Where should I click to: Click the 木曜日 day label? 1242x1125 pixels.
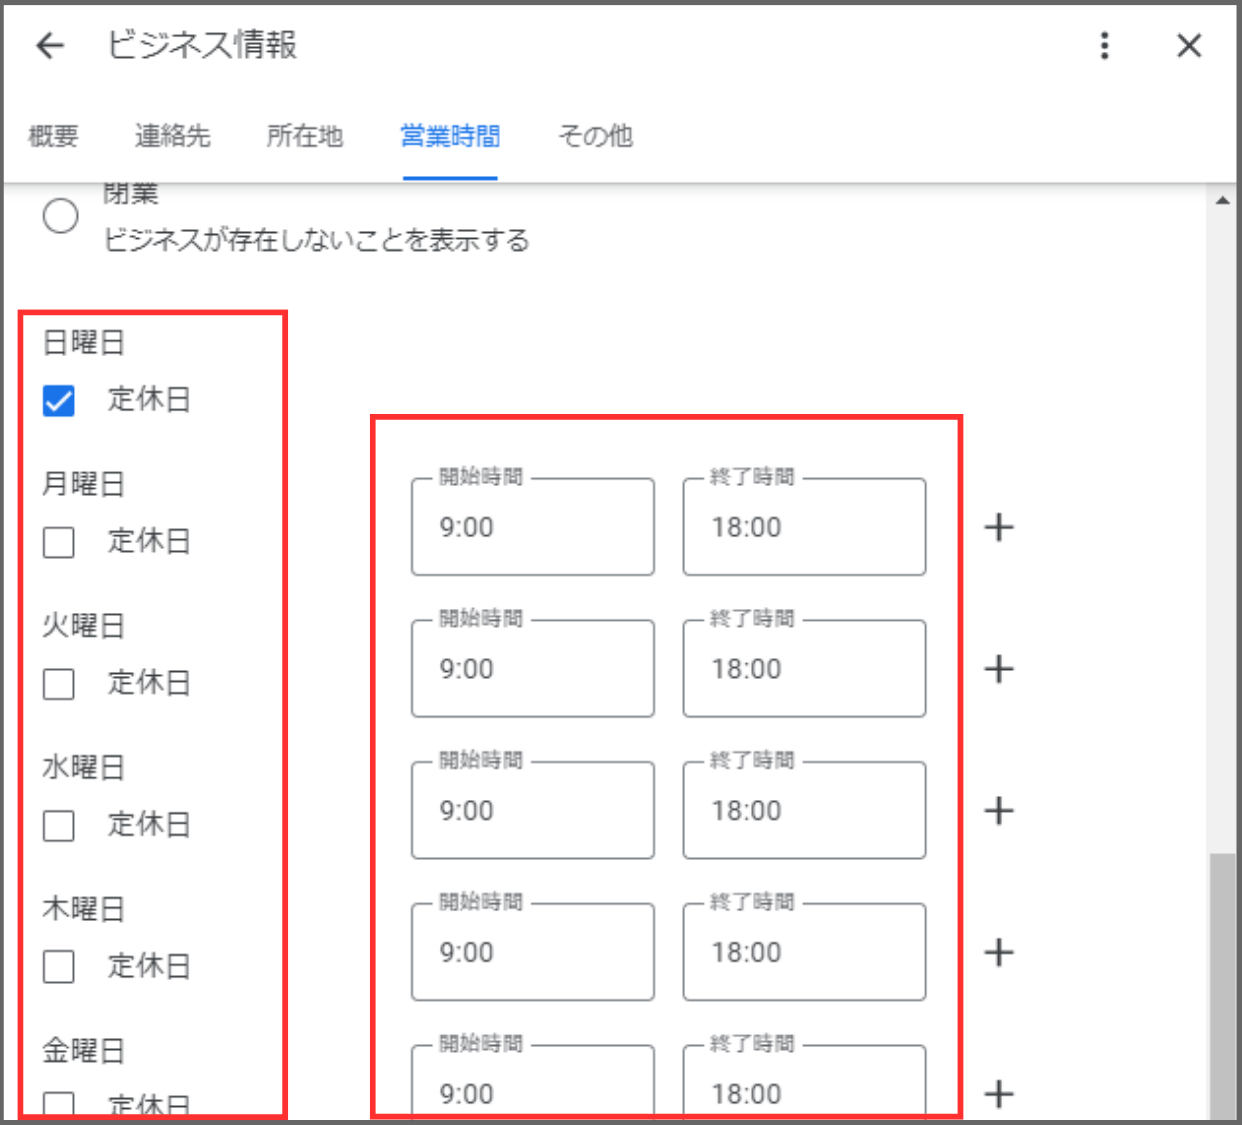tap(84, 909)
